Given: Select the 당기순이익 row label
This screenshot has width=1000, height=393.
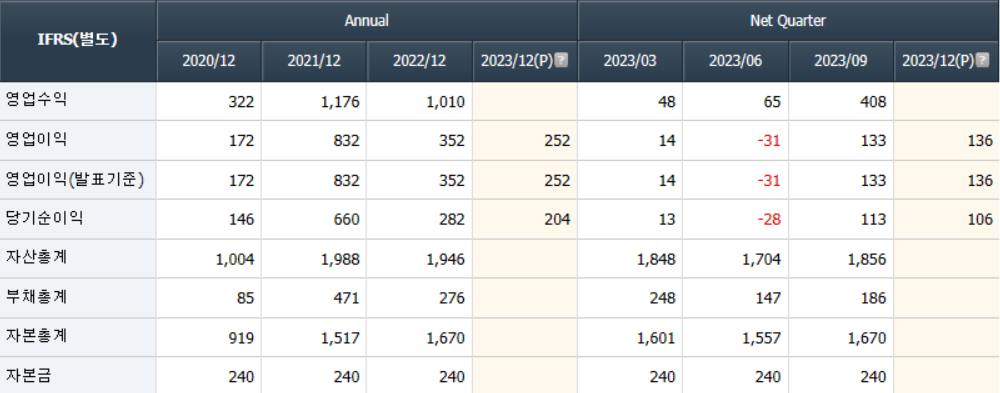Looking at the screenshot, I should (44, 218).
